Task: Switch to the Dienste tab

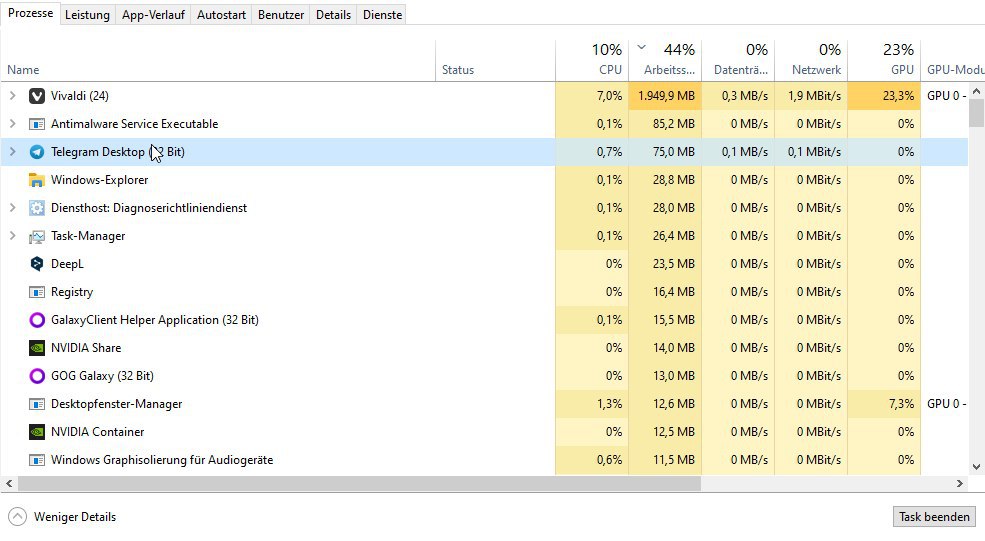Action: pos(382,15)
